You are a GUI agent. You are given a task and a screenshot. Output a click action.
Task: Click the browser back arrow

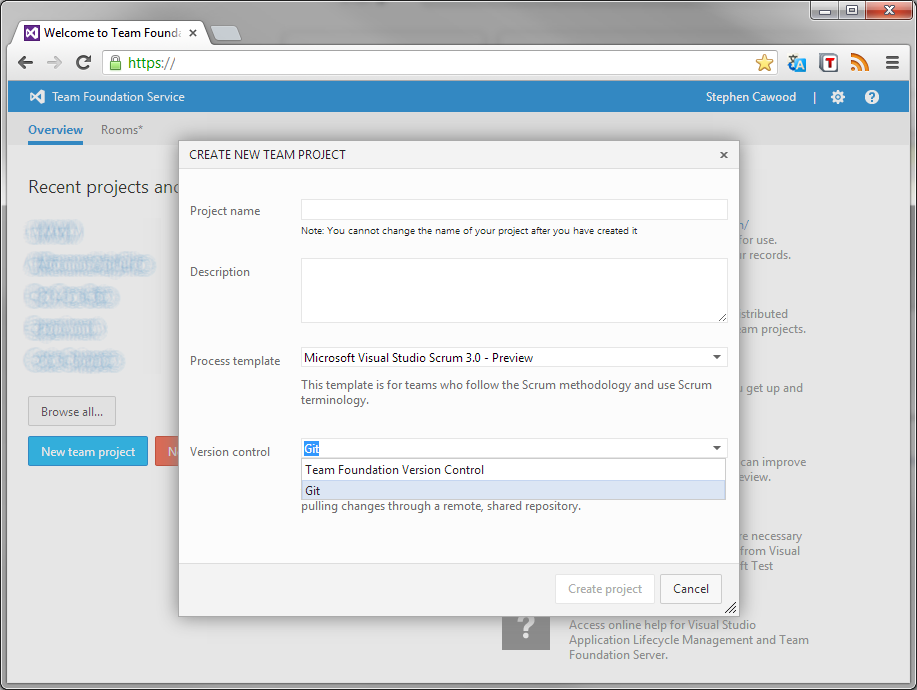pos(25,63)
